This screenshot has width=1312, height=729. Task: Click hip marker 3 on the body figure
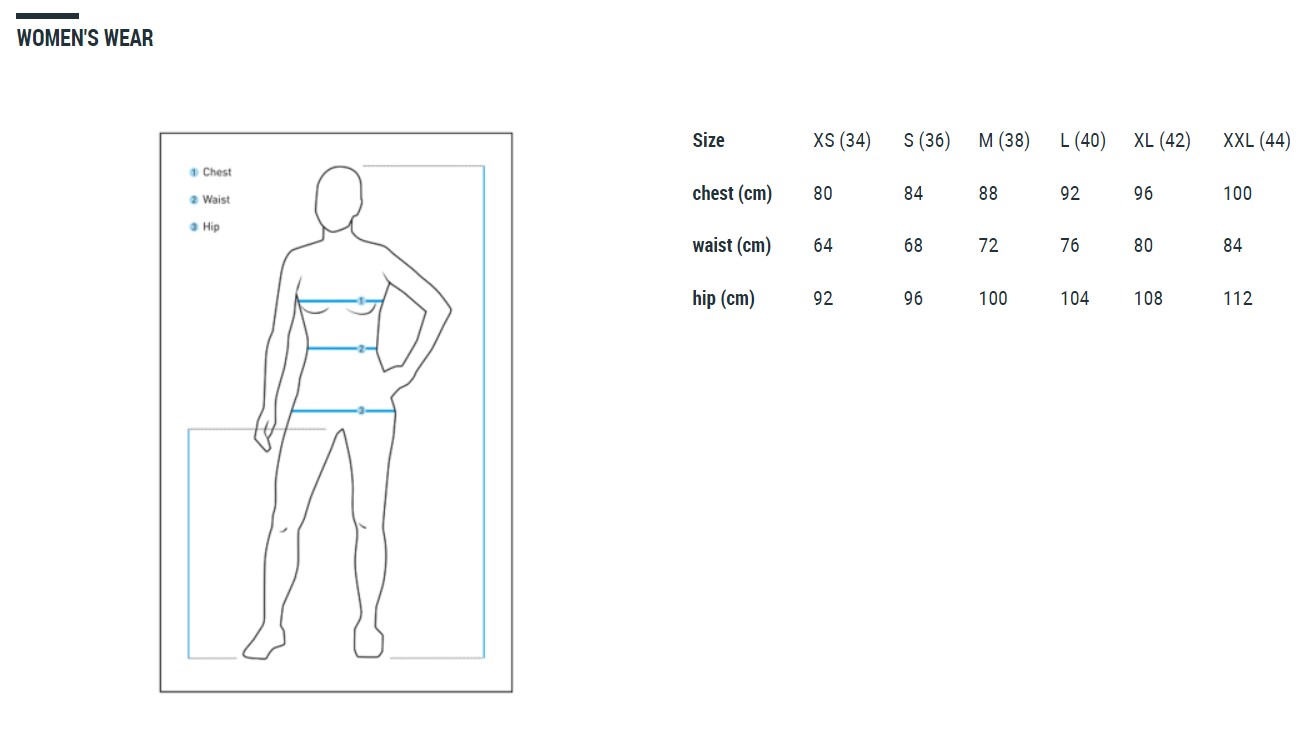(361, 411)
